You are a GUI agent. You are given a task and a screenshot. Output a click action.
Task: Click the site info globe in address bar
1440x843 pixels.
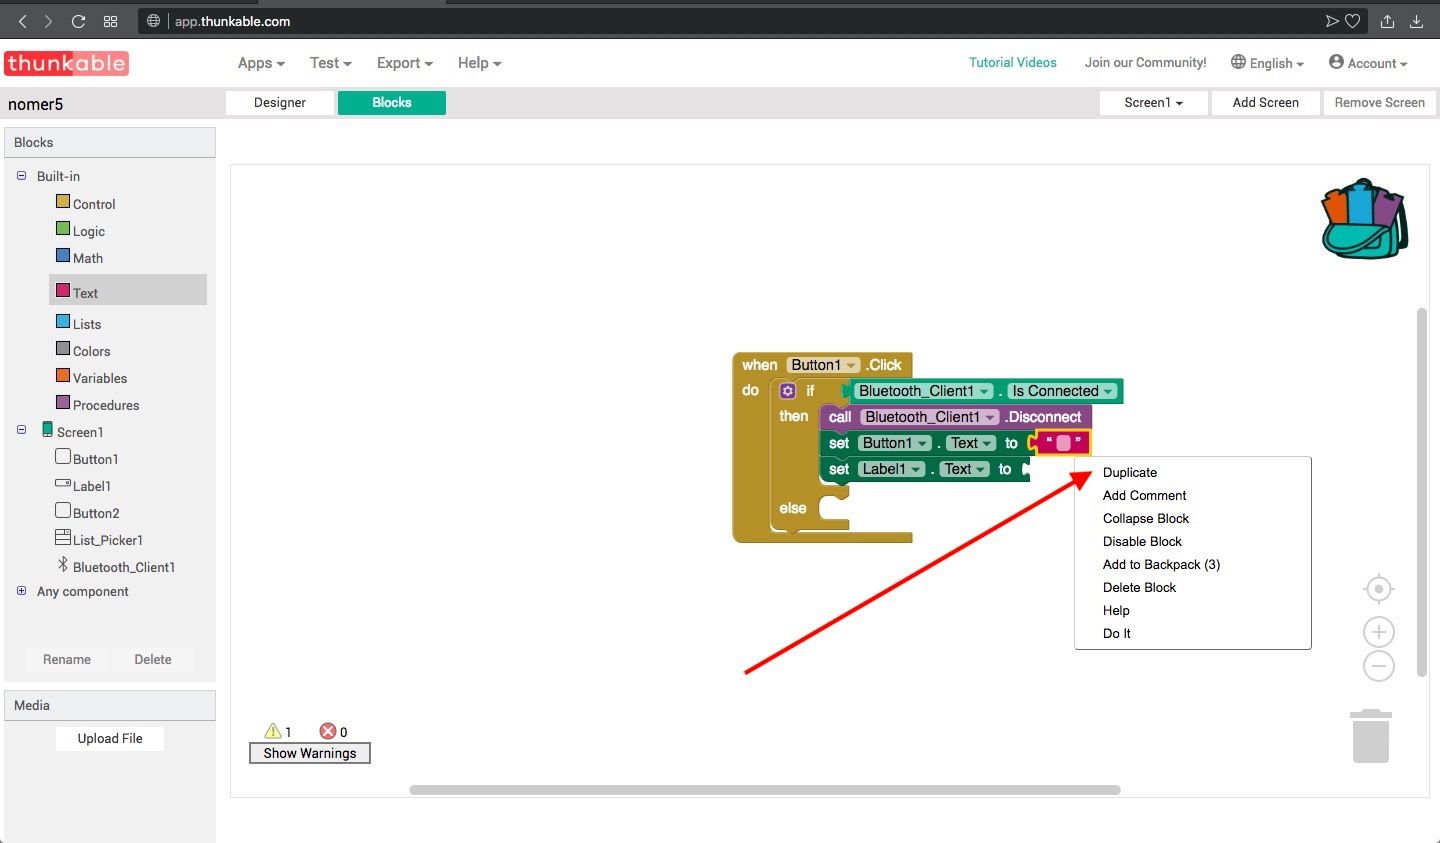(153, 21)
